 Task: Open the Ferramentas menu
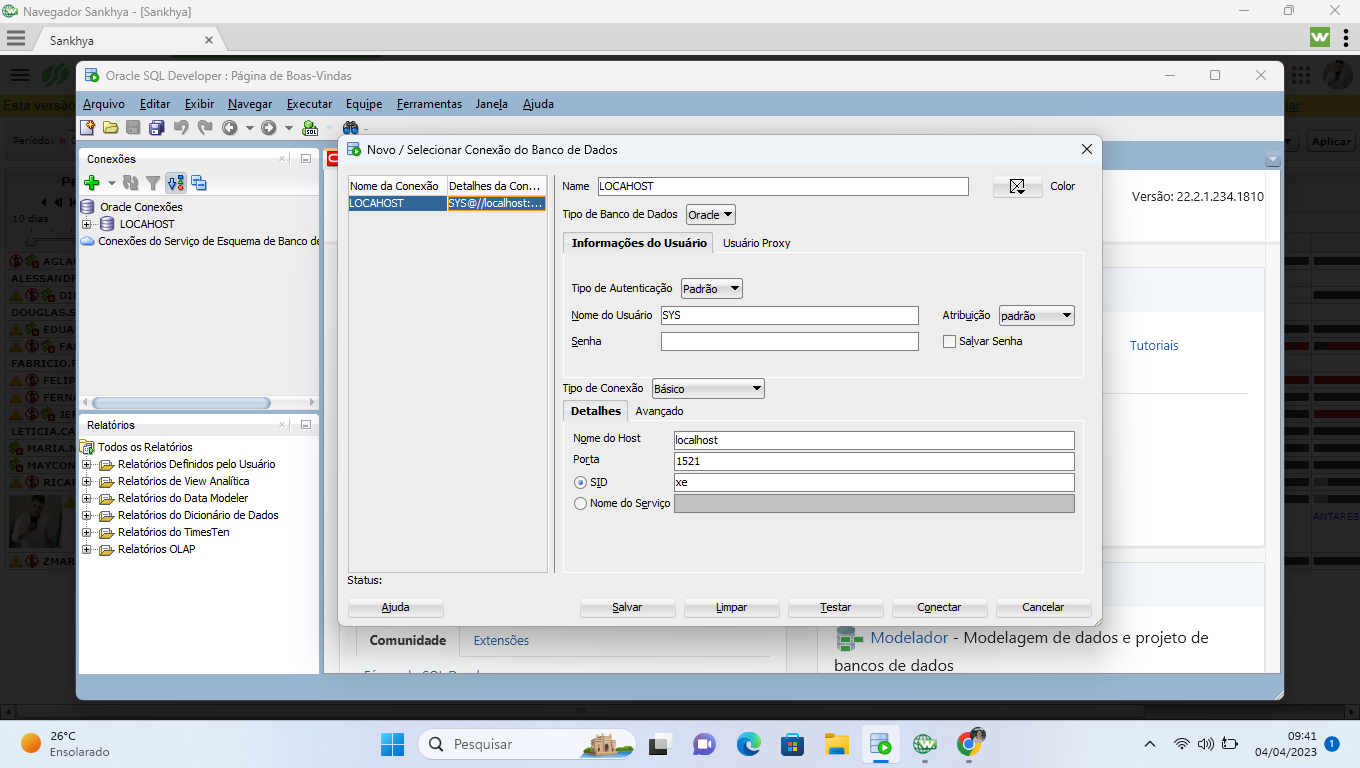(x=429, y=104)
